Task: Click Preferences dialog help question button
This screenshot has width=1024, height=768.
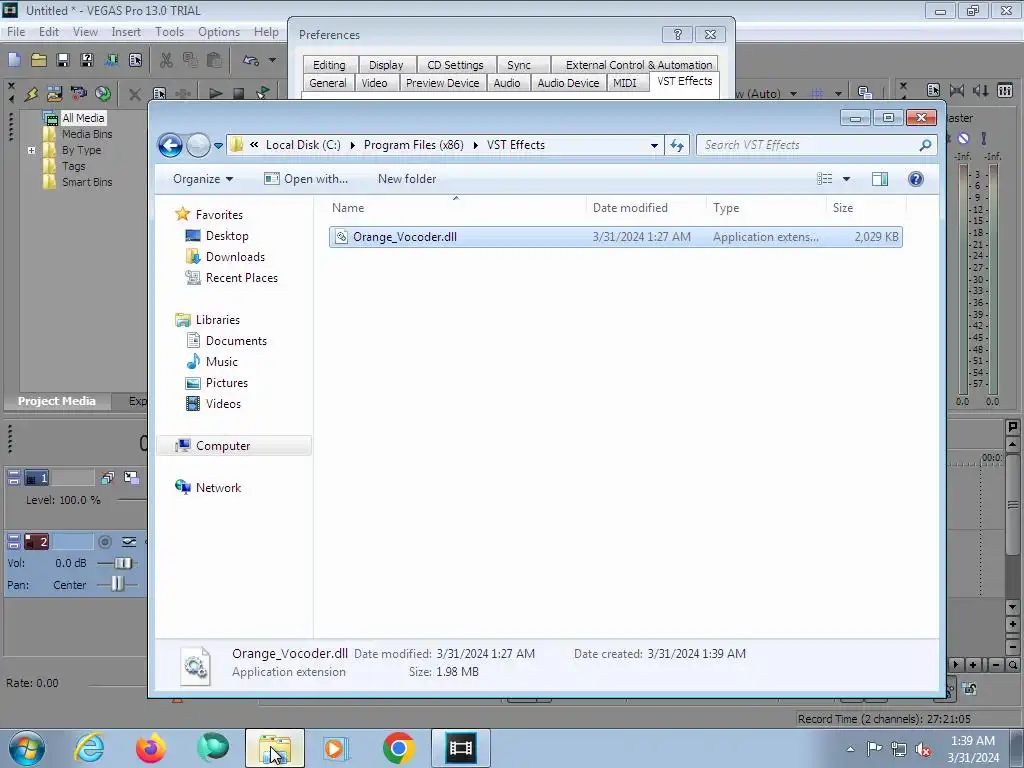Action: click(677, 34)
